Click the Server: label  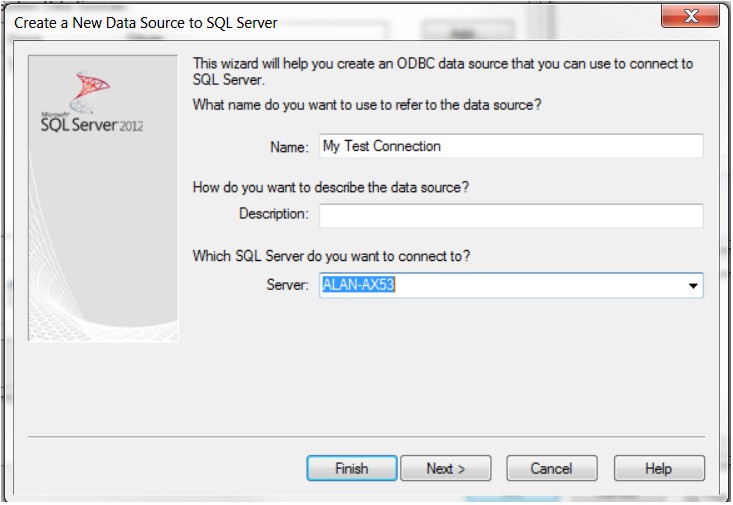(x=287, y=284)
